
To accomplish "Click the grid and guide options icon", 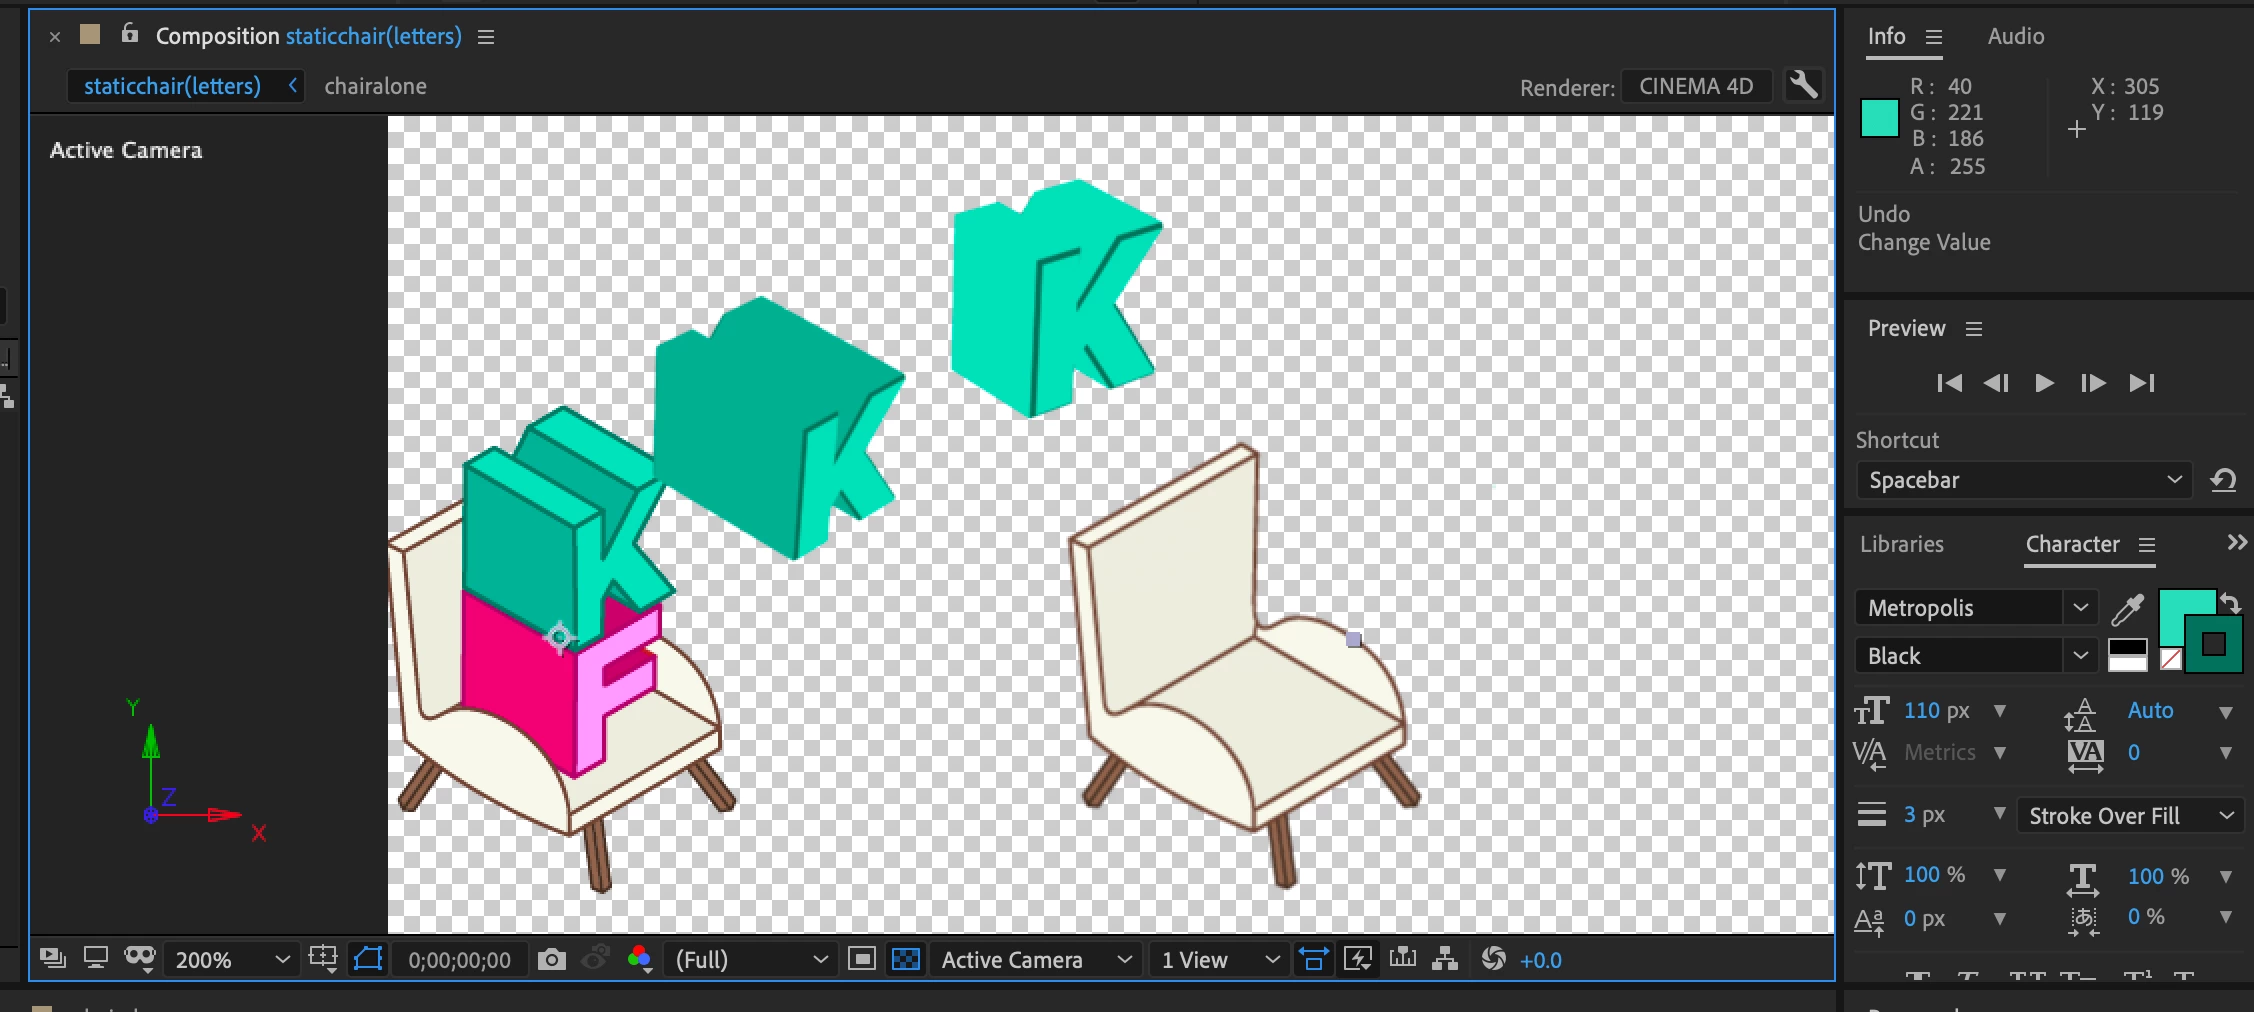I will [x=323, y=959].
